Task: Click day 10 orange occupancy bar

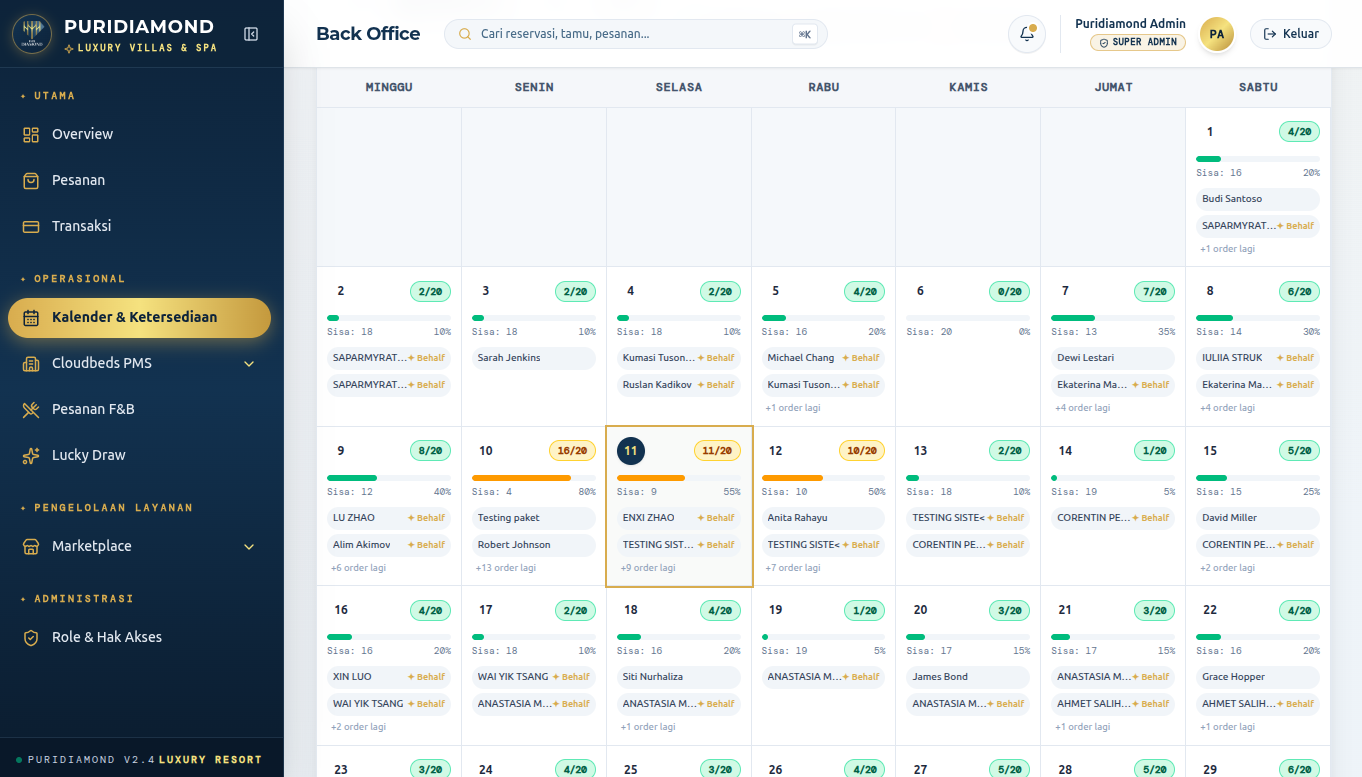Action: (x=534, y=478)
